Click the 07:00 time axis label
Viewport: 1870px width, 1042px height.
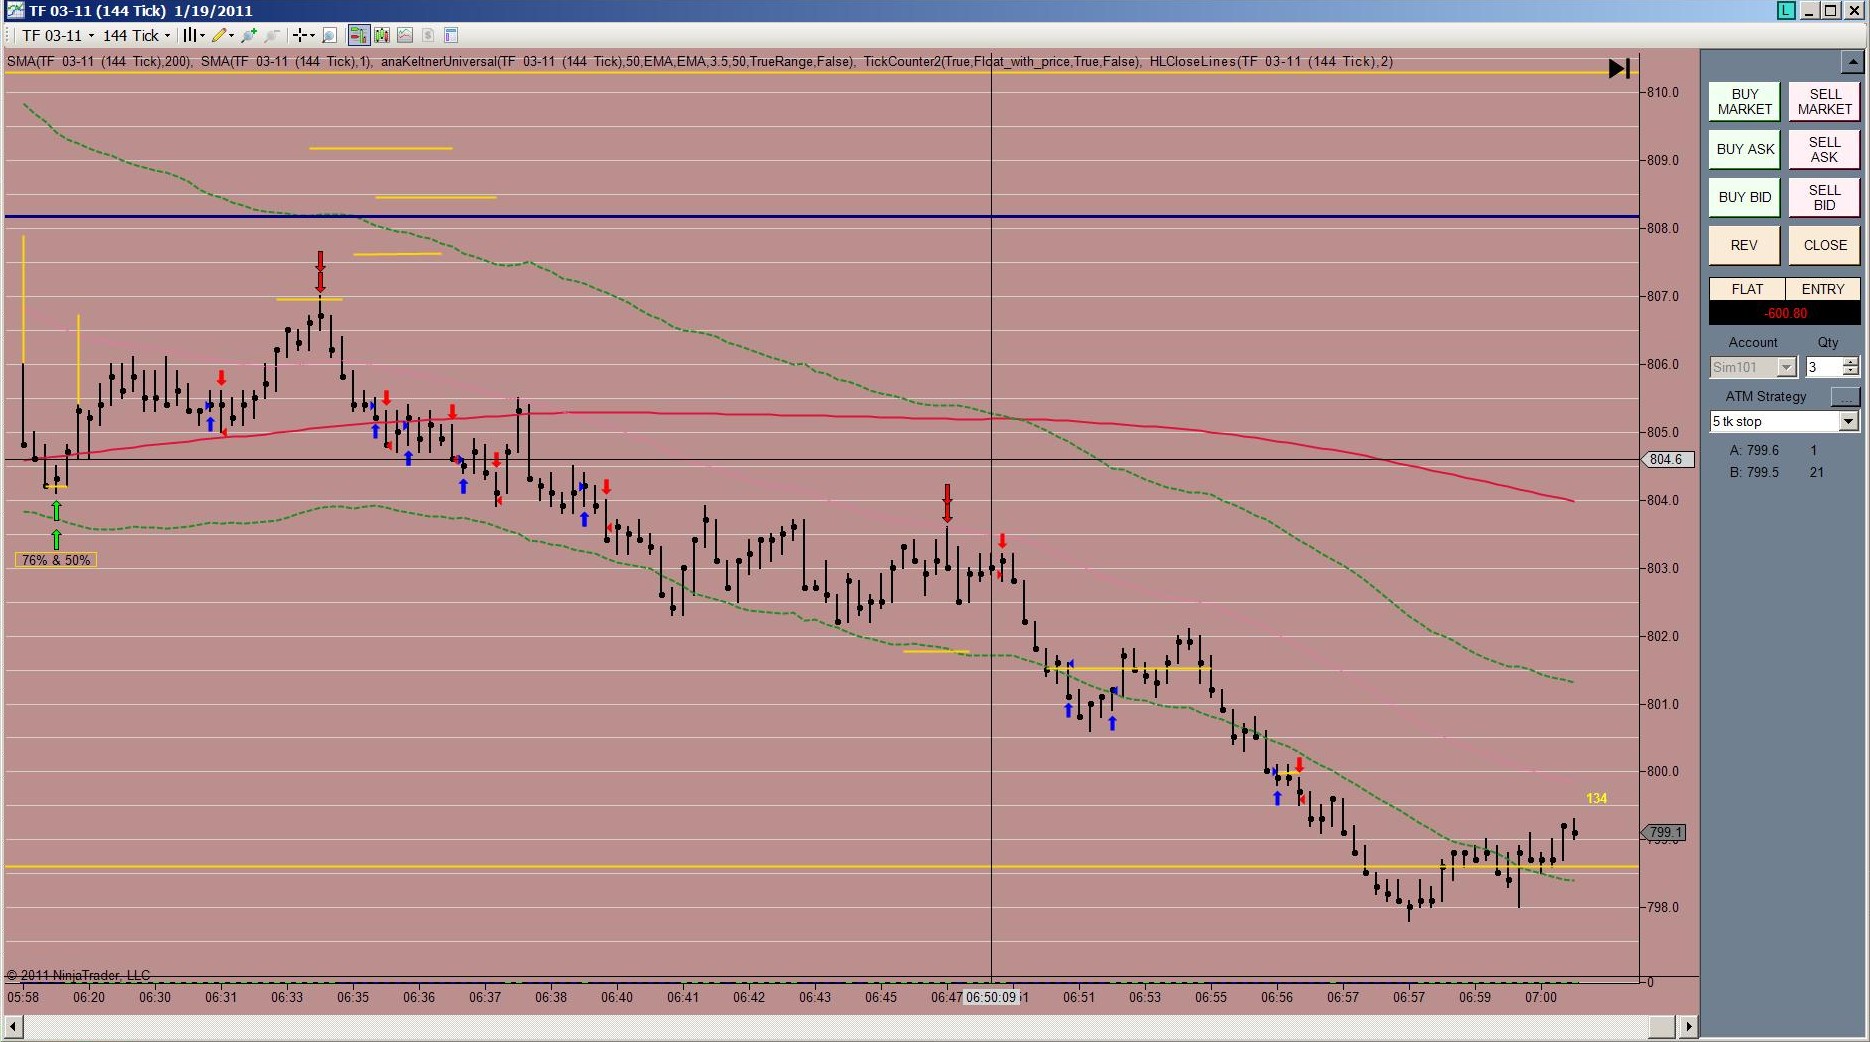pos(1541,997)
